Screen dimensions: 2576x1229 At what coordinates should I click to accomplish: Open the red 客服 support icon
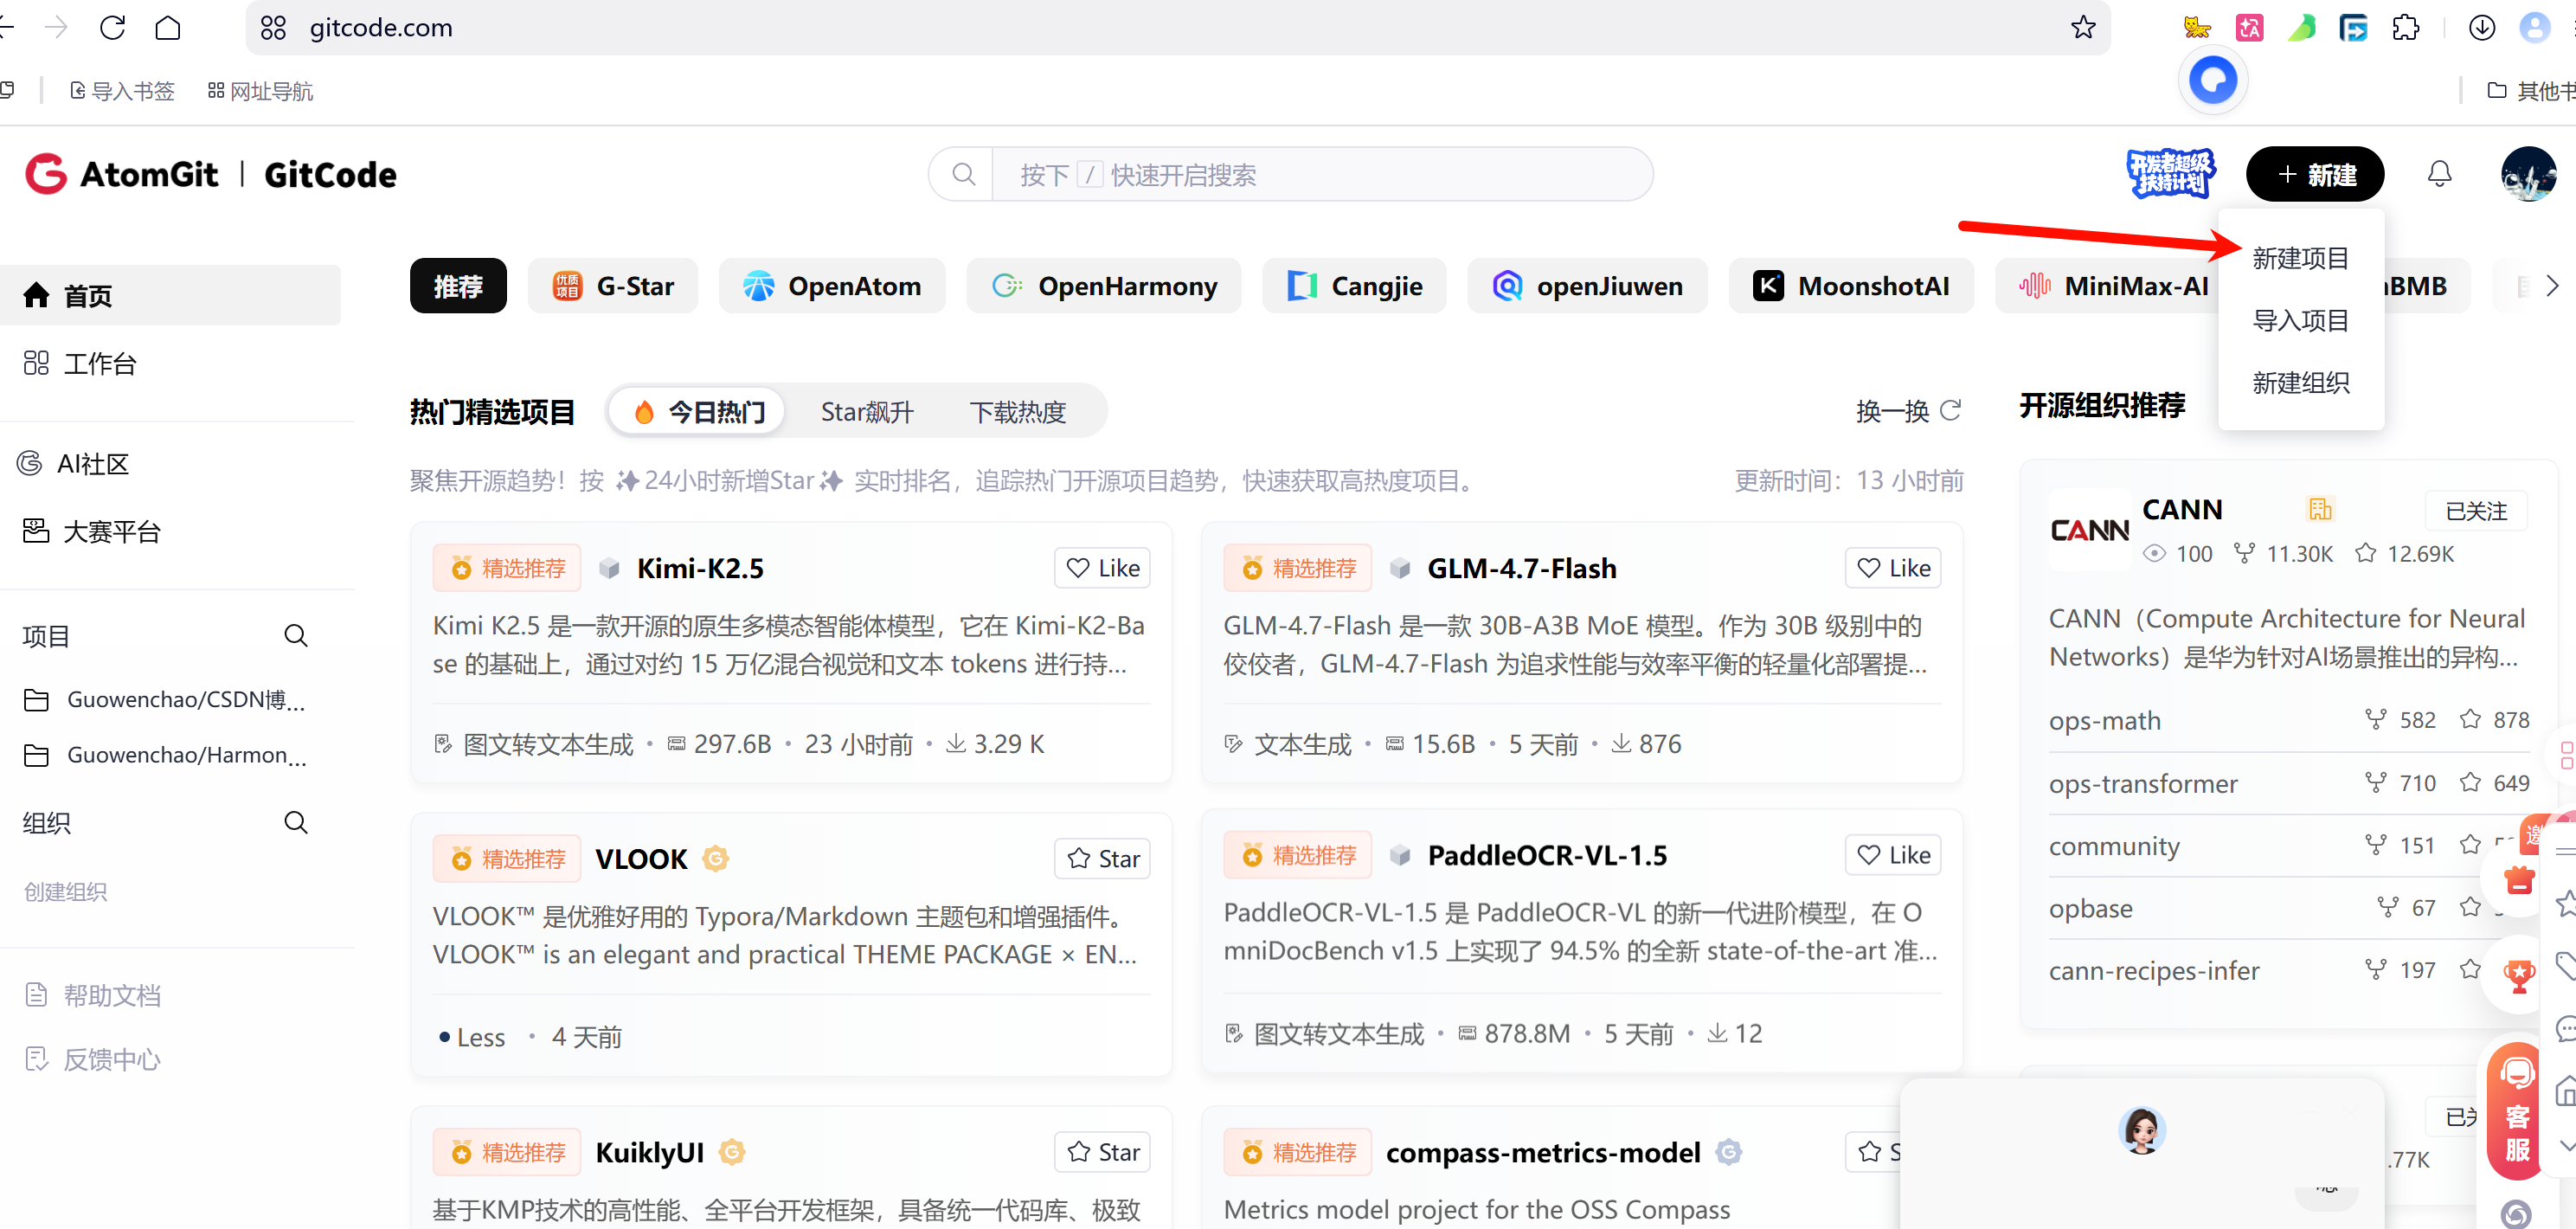point(2516,1110)
